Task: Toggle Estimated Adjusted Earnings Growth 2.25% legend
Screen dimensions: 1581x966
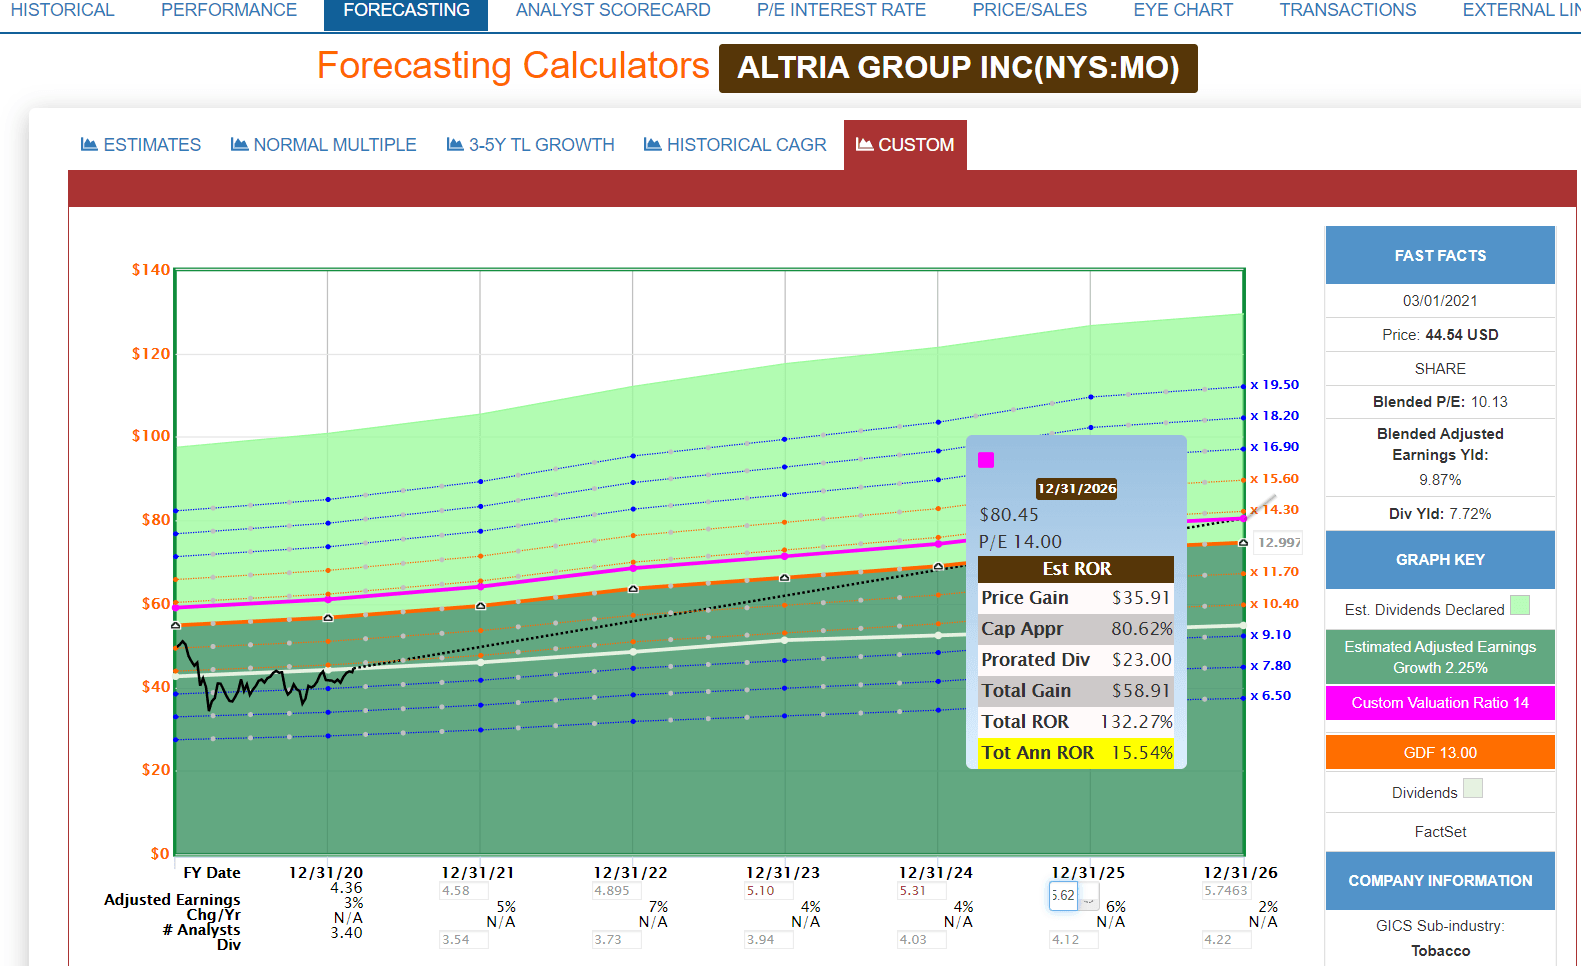Action: coord(1440,657)
